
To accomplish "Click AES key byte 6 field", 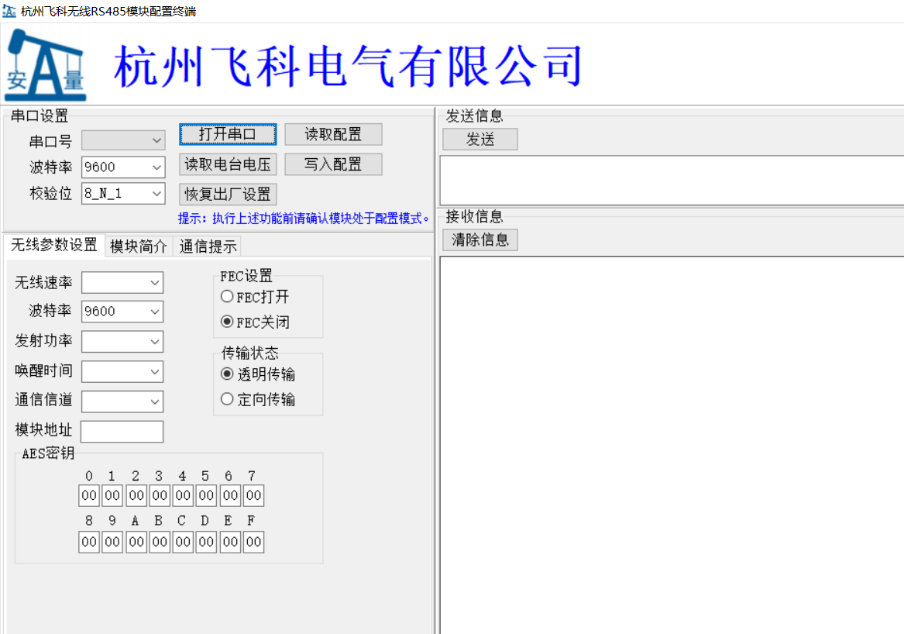I will (x=230, y=496).
